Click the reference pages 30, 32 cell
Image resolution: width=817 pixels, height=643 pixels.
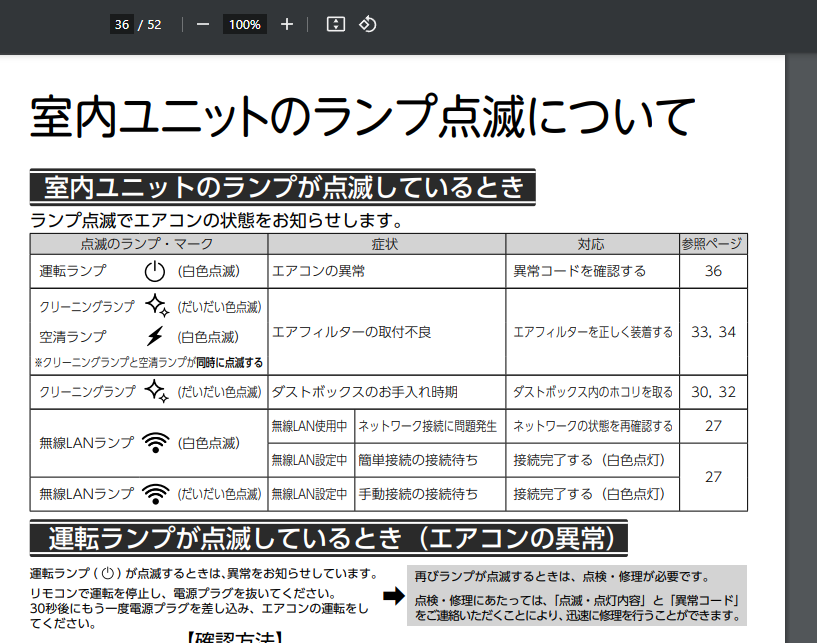(x=712, y=392)
